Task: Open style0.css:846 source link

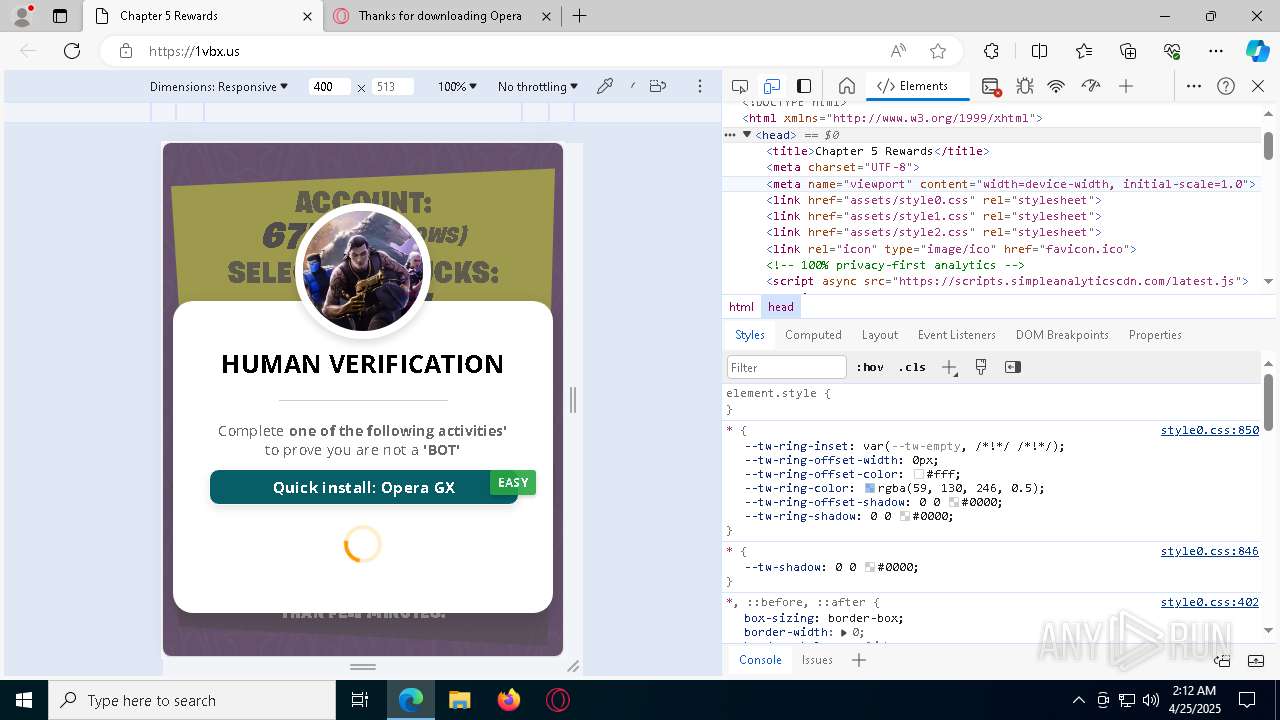Action: pos(1209,552)
